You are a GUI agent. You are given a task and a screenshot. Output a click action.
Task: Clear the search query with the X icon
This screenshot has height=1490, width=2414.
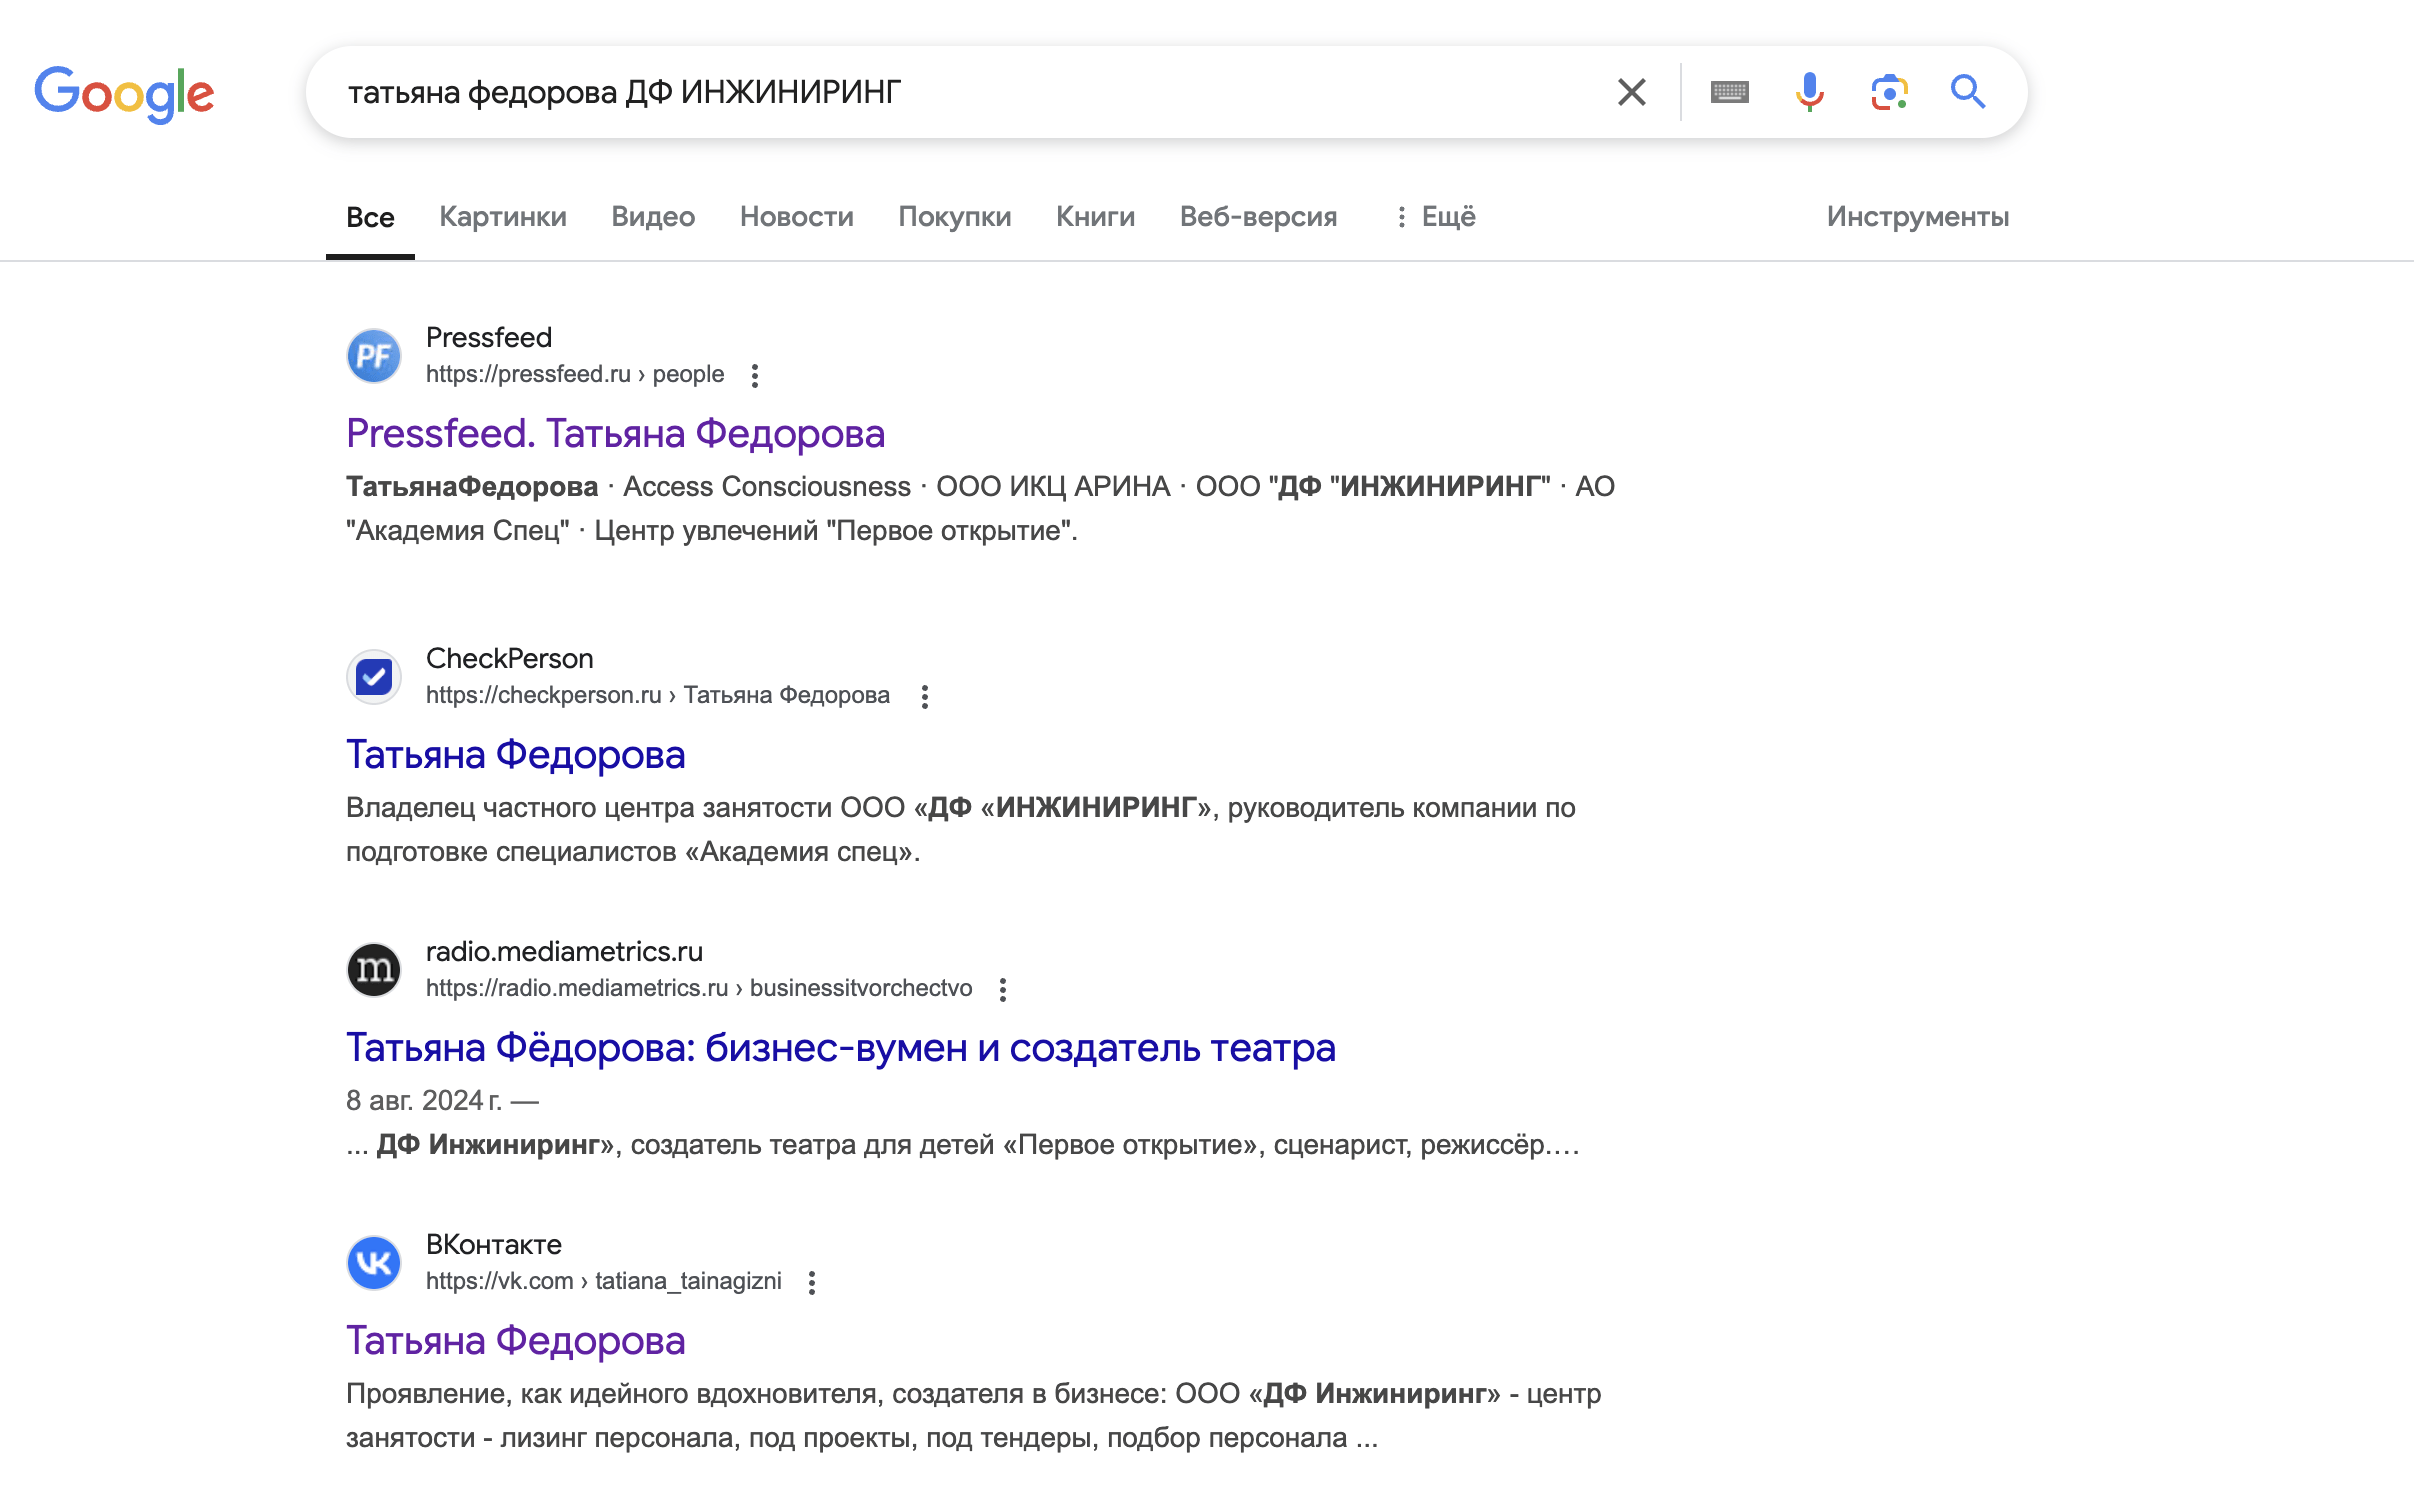(1631, 92)
